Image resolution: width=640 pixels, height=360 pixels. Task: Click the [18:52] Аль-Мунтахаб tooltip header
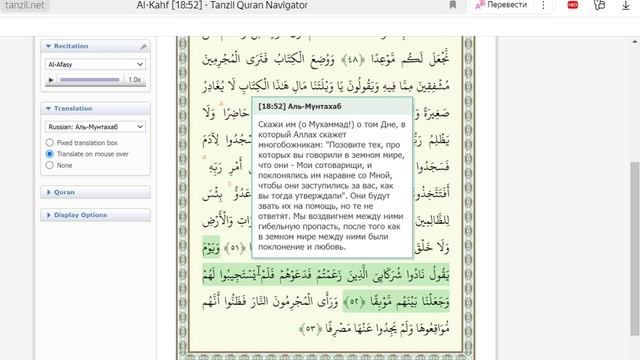tap(331, 107)
